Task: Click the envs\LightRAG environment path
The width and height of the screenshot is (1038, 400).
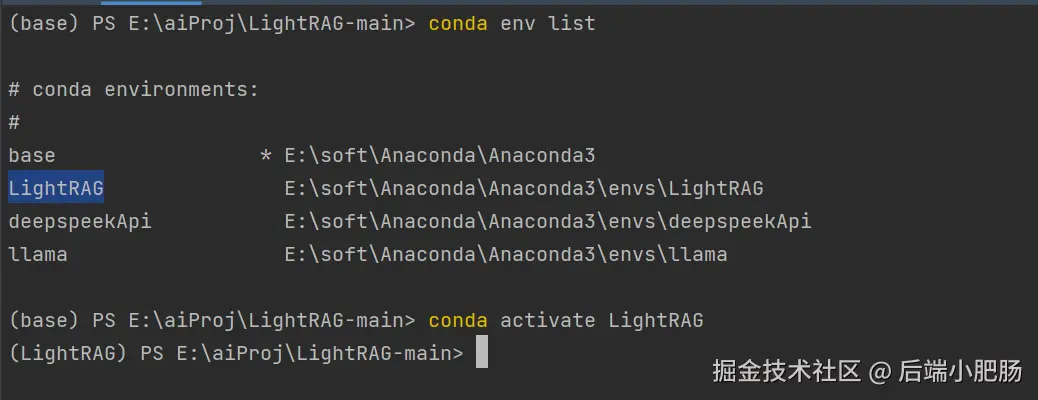Action: tap(524, 188)
